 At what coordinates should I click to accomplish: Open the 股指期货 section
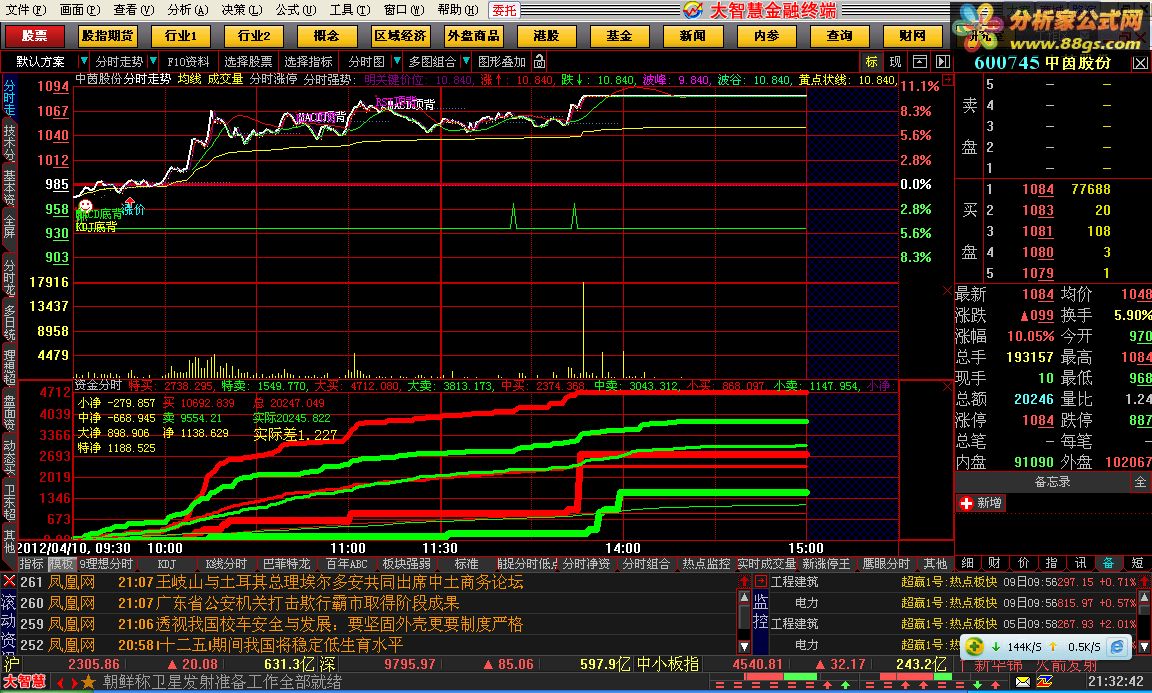(x=107, y=35)
